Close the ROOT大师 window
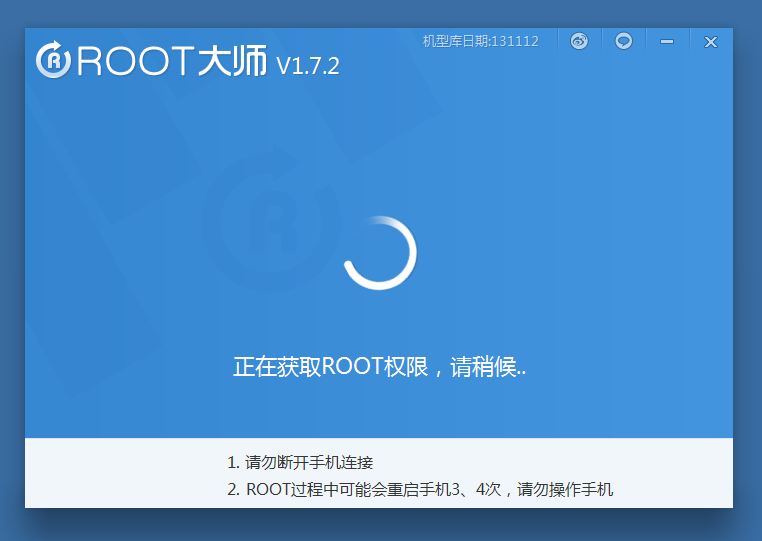The width and height of the screenshot is (762, 541). pos(711,42)
